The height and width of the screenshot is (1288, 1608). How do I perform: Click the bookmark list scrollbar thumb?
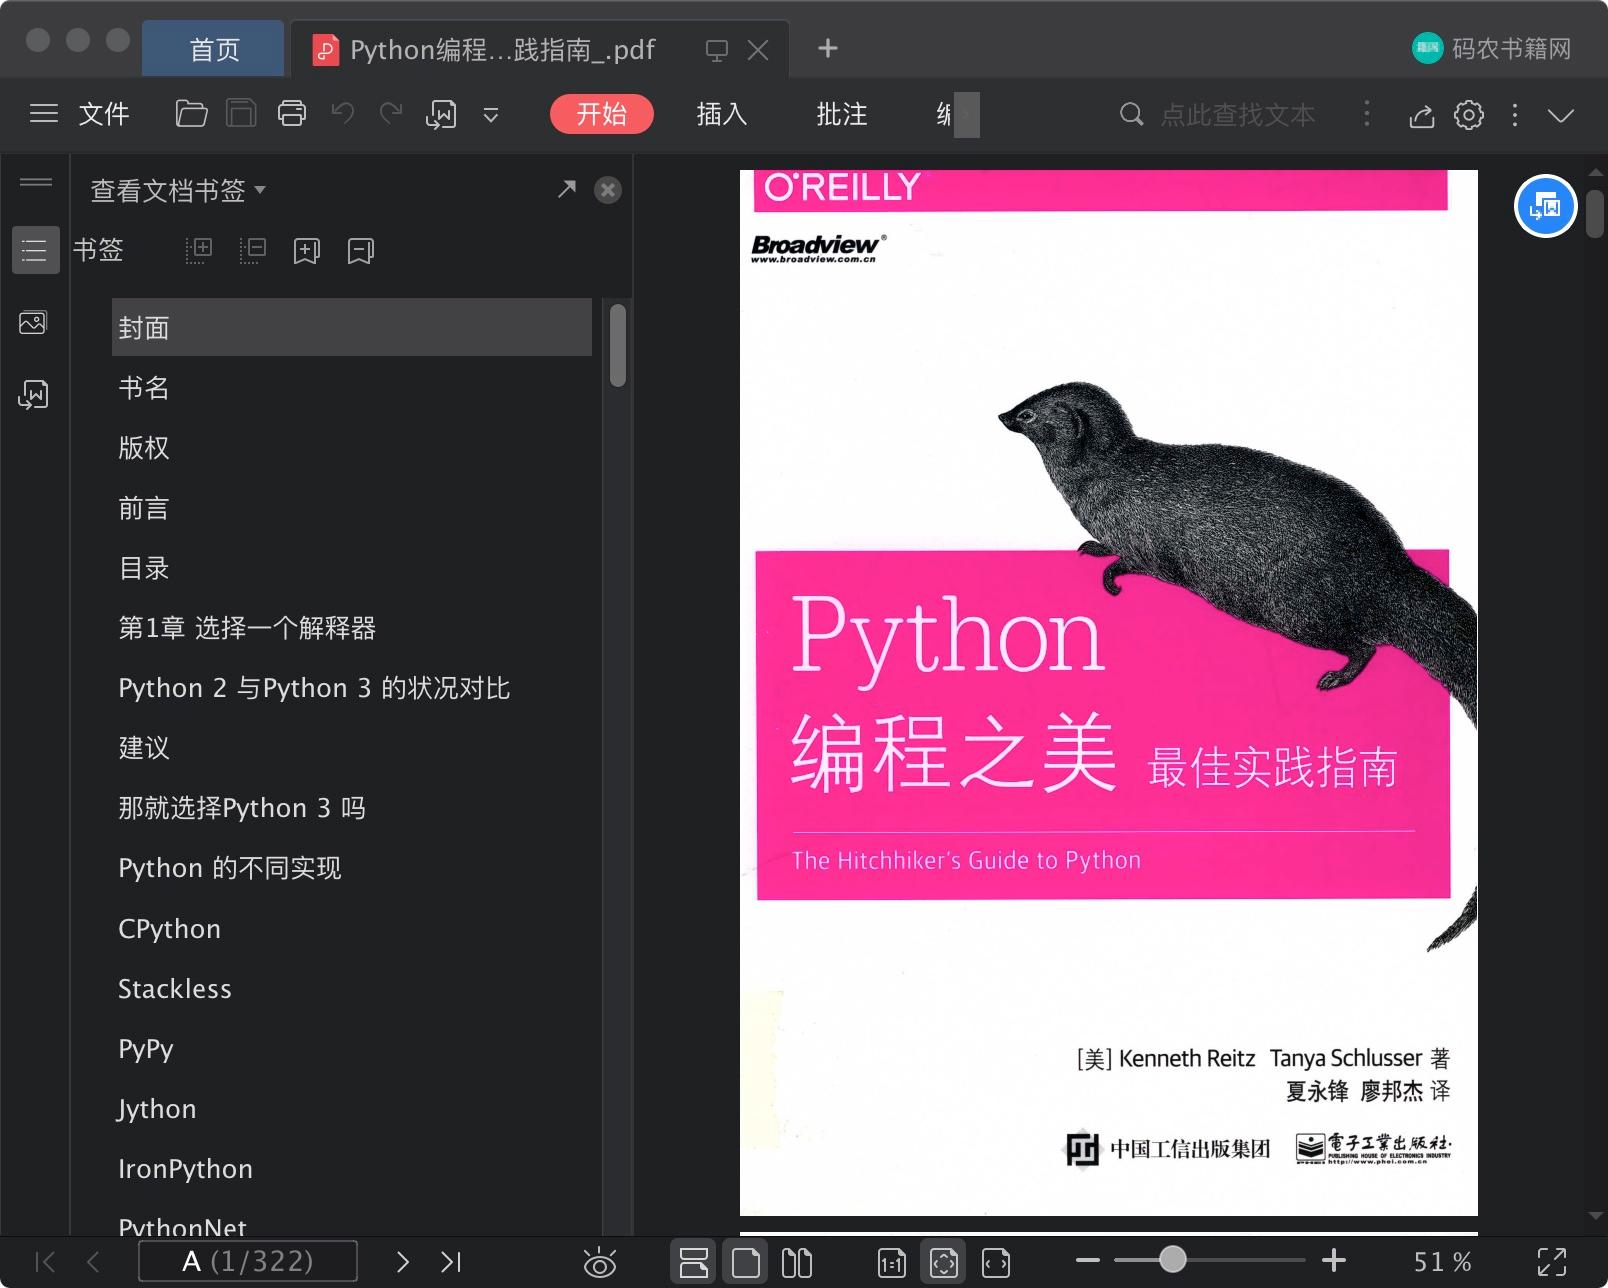618,345
